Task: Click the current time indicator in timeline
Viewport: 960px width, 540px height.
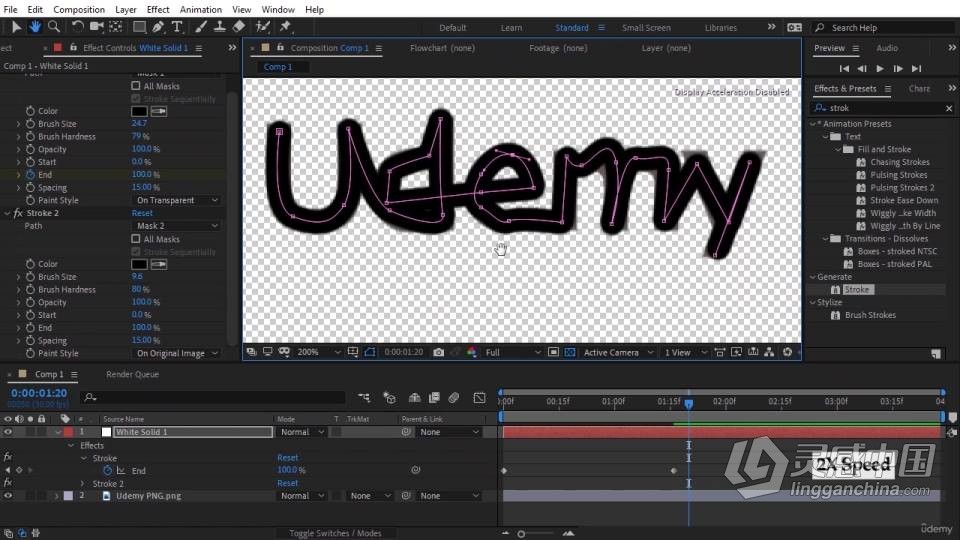Action: pyautogui.click(x=689, y=403)
